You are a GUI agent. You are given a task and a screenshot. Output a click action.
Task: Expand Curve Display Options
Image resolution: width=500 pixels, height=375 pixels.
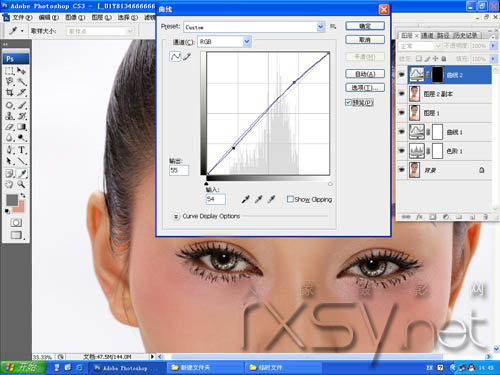175,216
